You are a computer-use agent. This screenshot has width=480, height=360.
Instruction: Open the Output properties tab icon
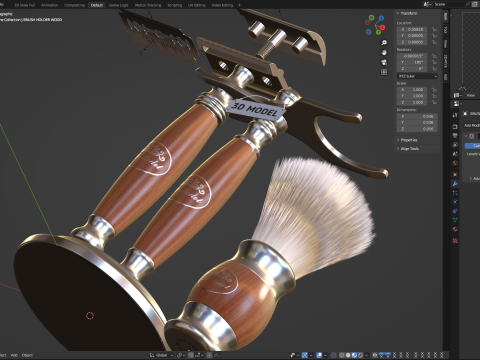point(455,136)
